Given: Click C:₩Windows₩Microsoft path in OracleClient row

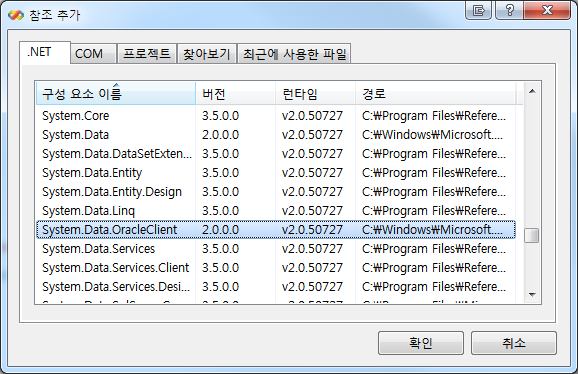Looking at the screenshot, I should pos(432,230).
